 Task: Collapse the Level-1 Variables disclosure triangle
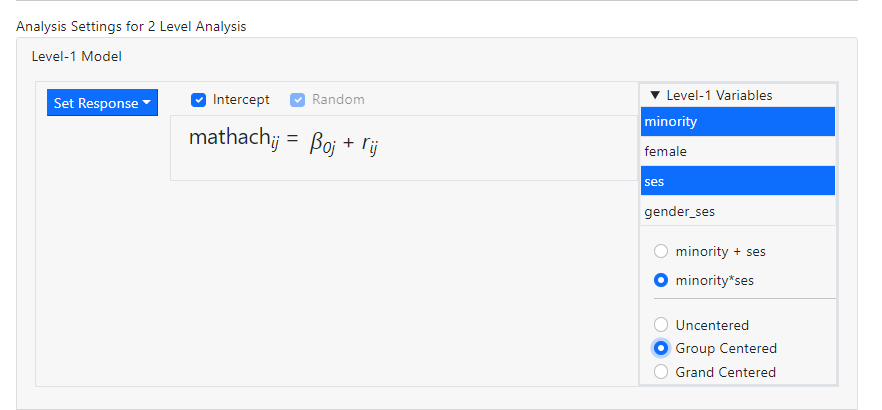[x=655, y=95]
